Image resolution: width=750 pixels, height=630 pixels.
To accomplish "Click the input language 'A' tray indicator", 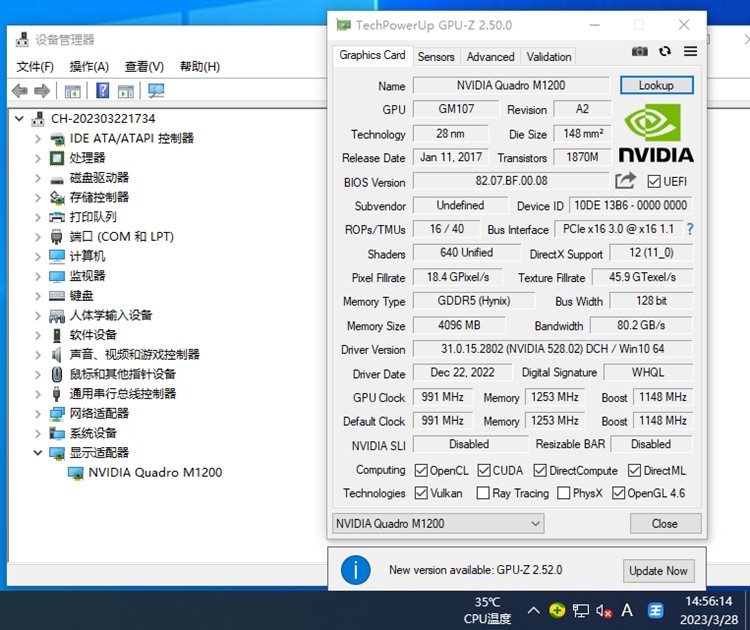I will pyautogui.click(x=627, y=610).
